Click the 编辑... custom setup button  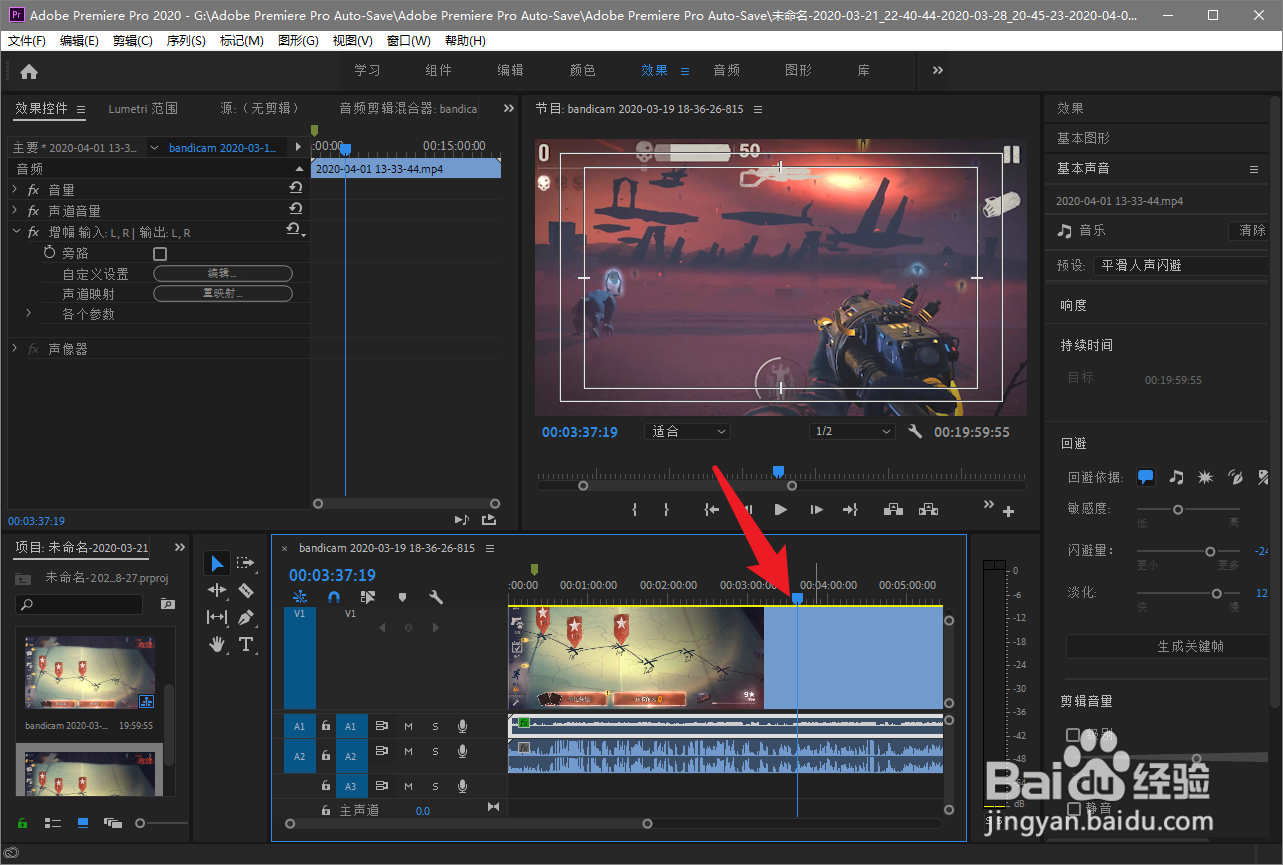pos(222,274)
